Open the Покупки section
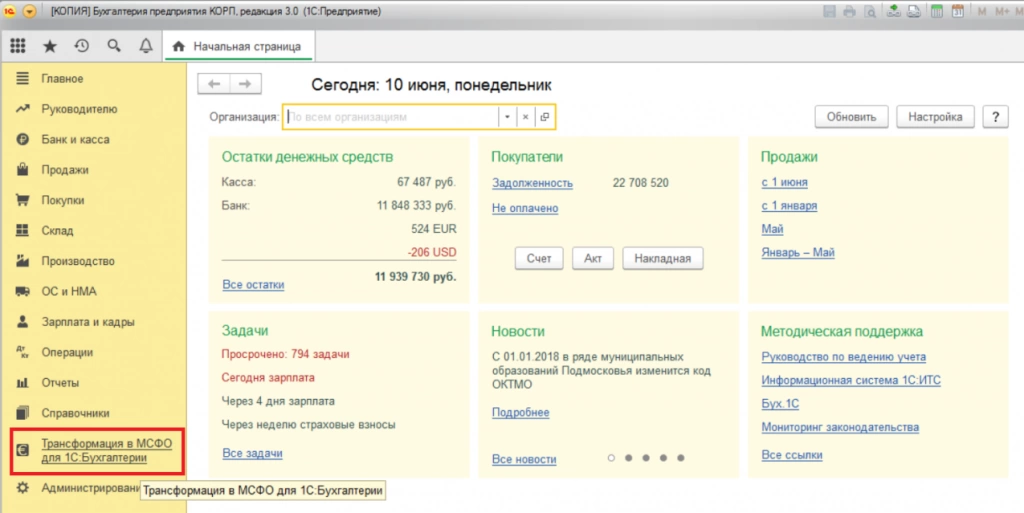Viewport: 1024px width, 513px height. 63,200
